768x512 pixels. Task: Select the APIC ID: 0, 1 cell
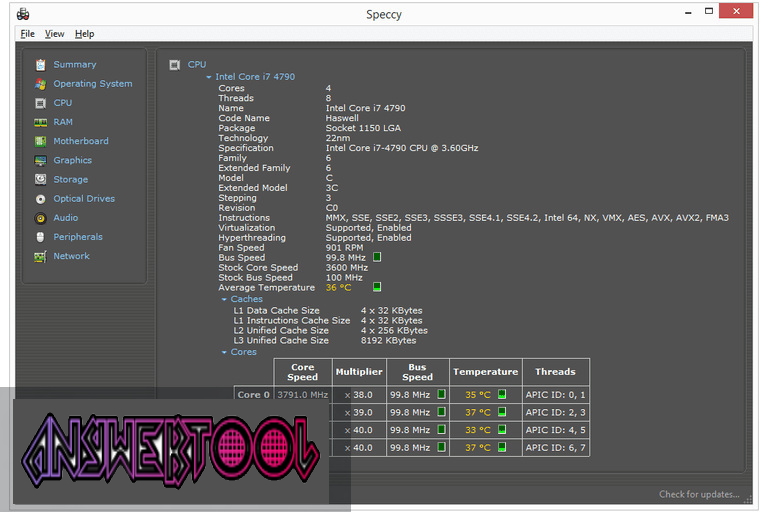click(555, 394)
